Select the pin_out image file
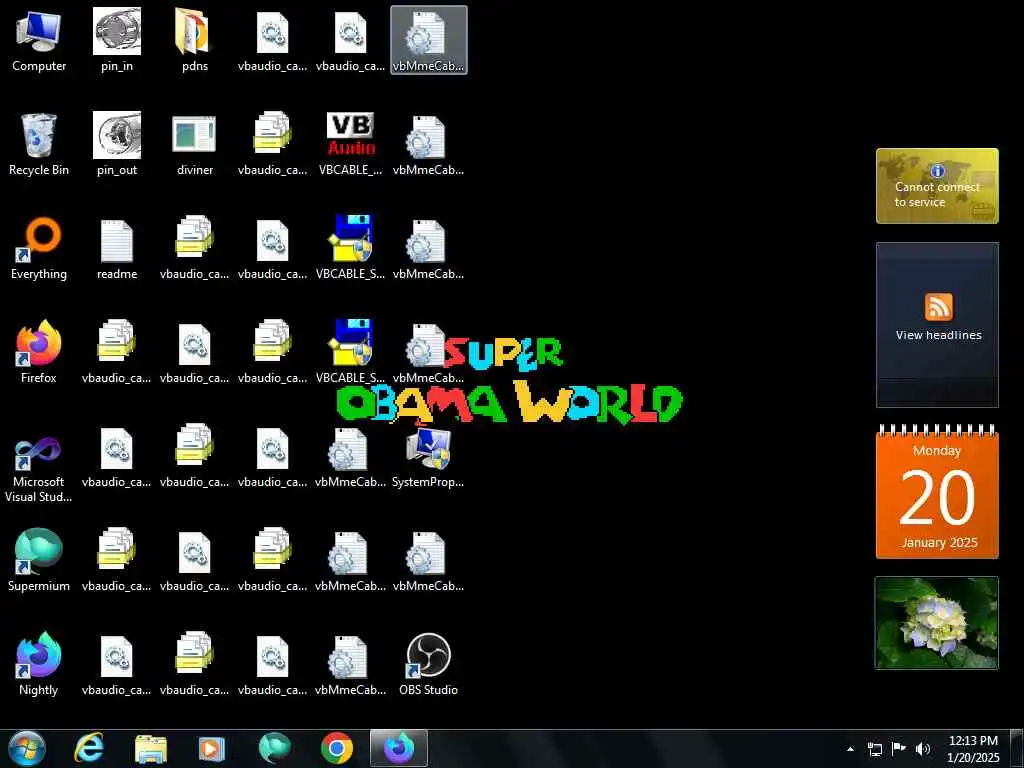Viewport: 1024px width, 768px height. 117,144
